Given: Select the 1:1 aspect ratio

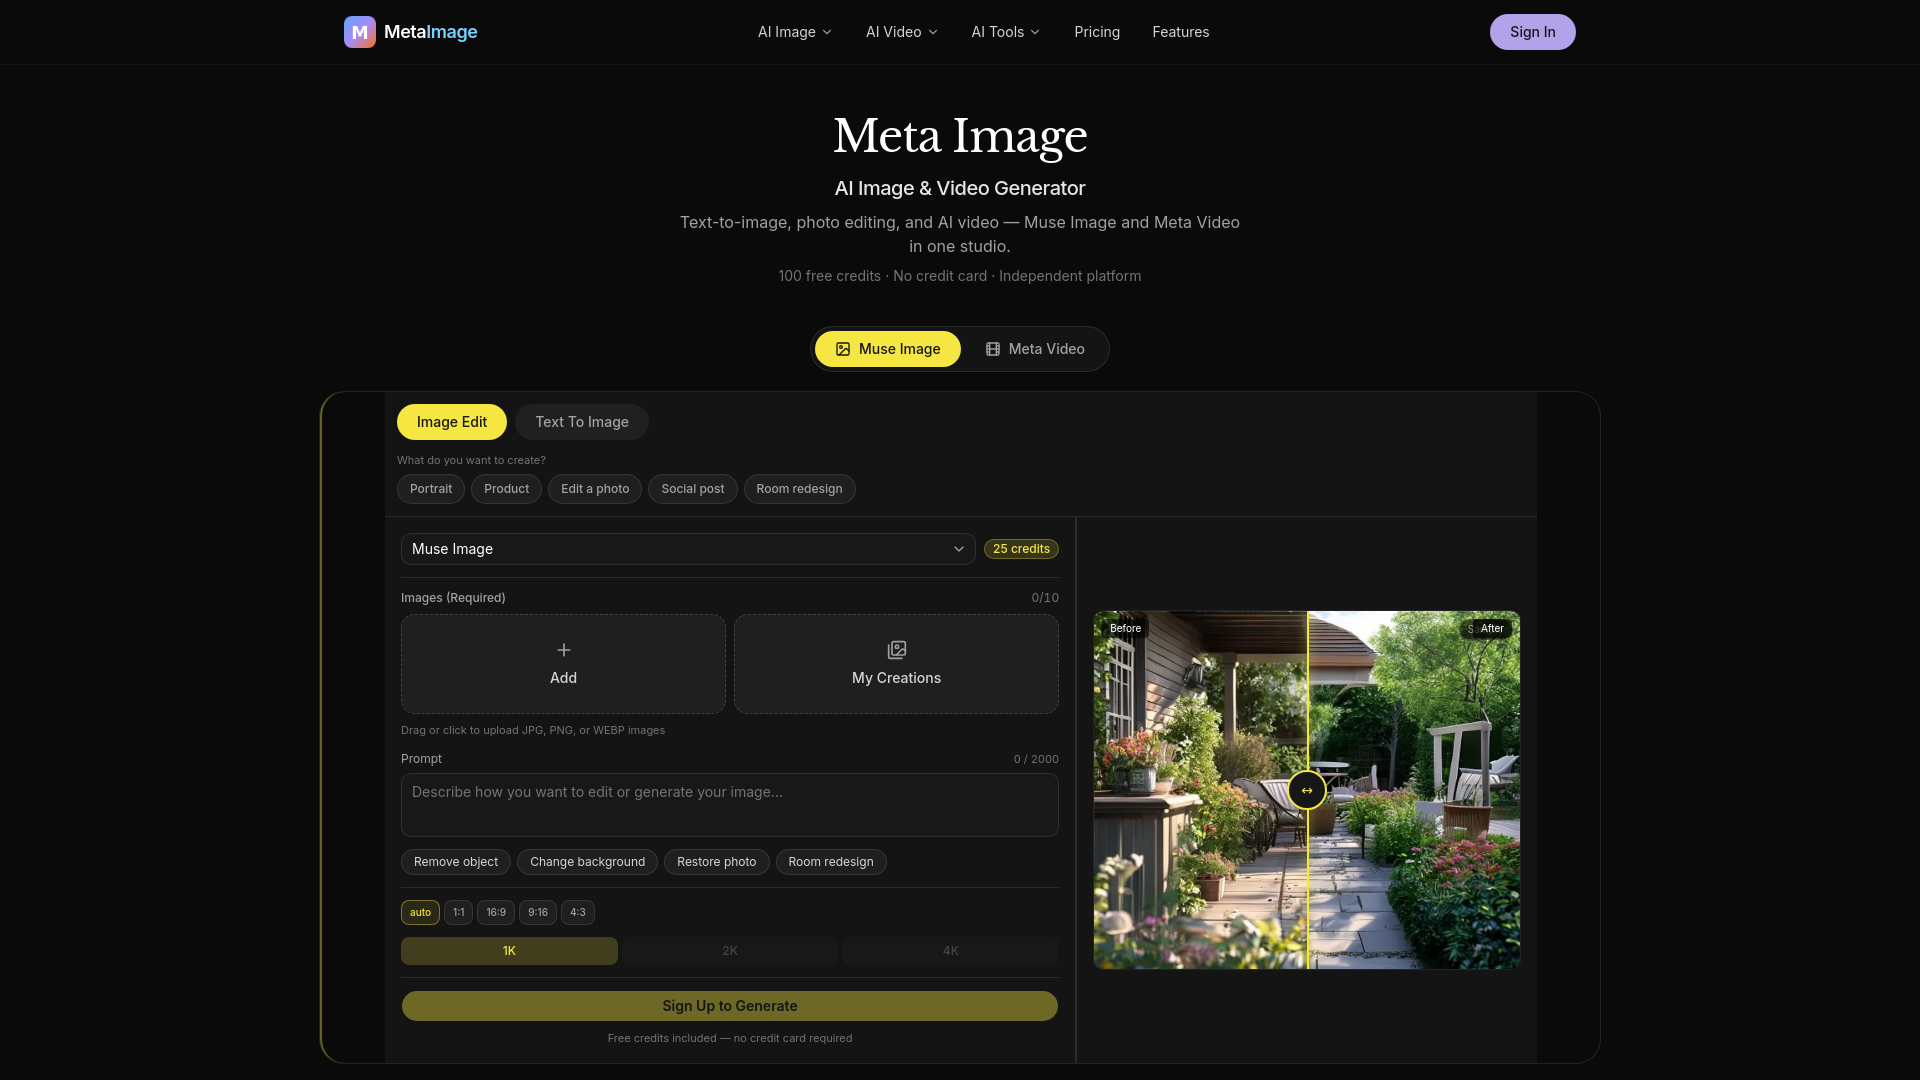Looking at the screenshot, I should point(458,912).
